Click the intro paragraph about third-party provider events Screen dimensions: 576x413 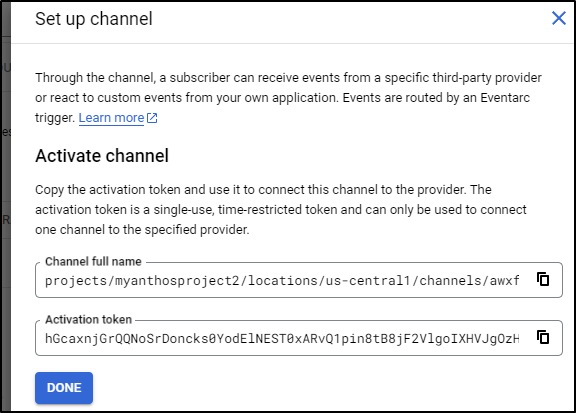[288, 98]
